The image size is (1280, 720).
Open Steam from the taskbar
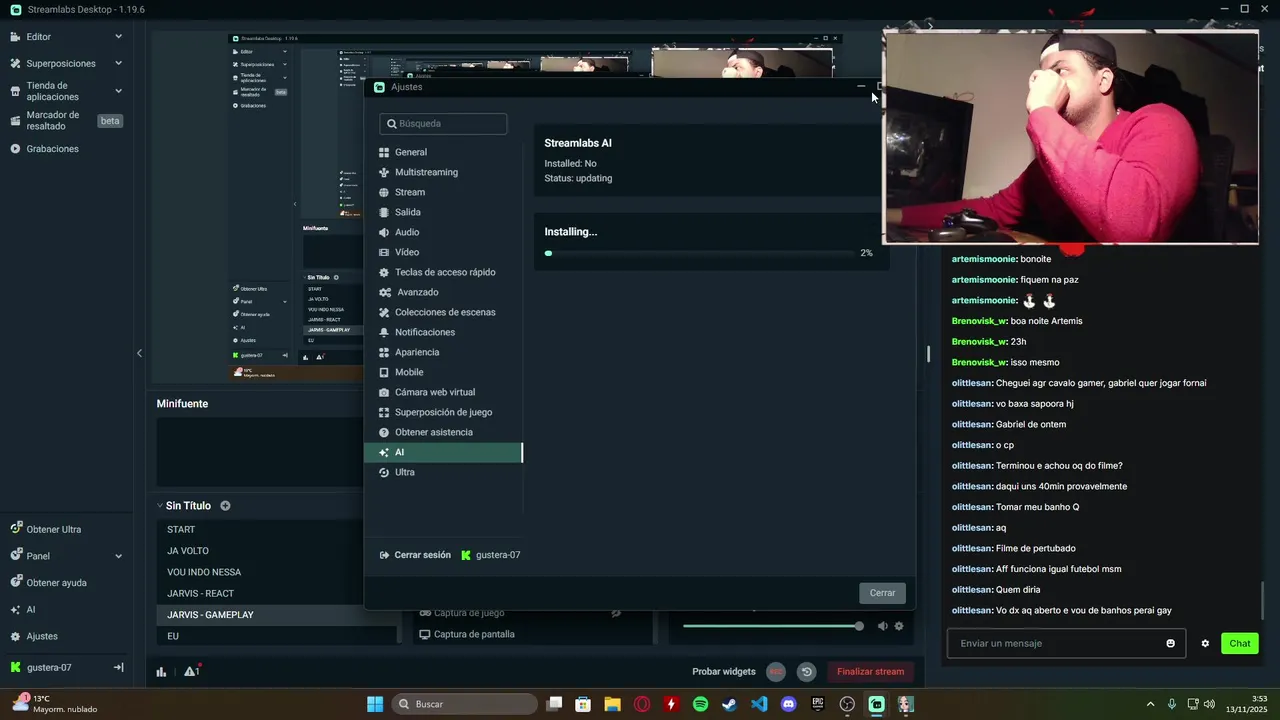click(730, 704)
